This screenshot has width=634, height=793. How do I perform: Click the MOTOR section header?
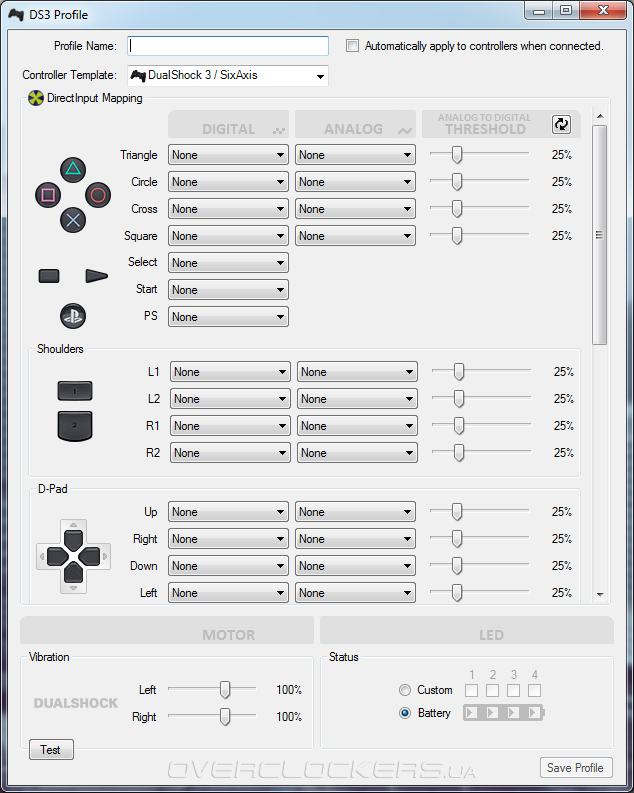pos(167,630)
